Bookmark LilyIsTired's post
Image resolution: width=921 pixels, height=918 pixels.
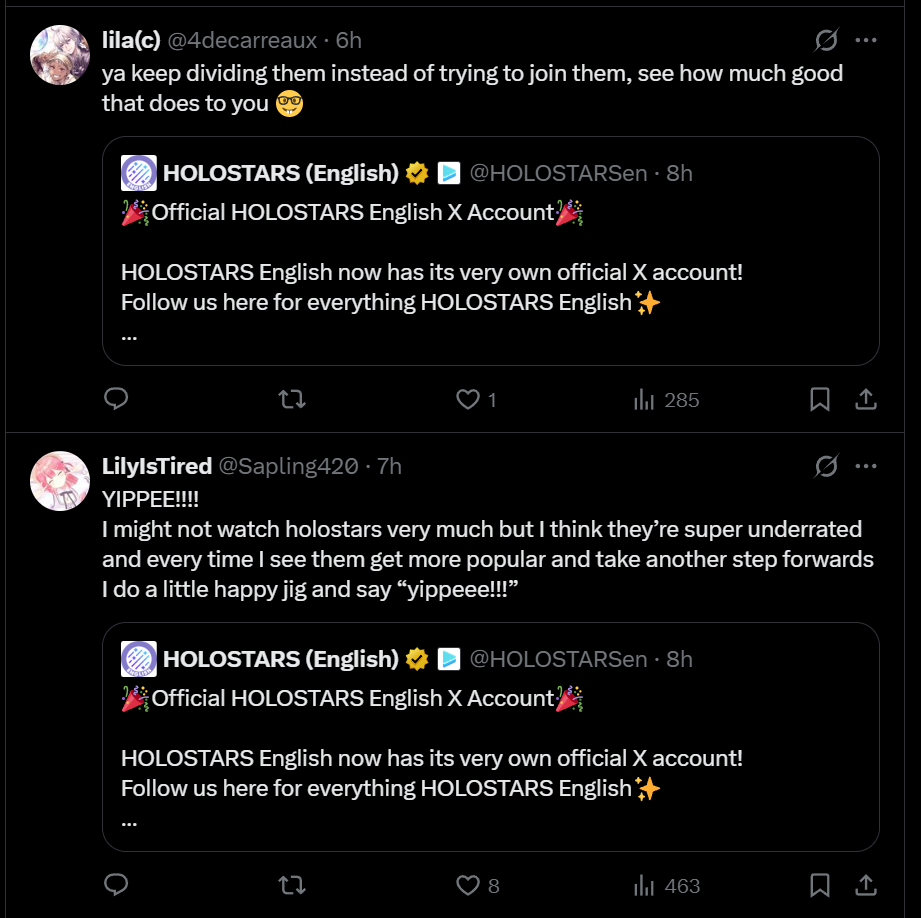[x=819, y=886]
